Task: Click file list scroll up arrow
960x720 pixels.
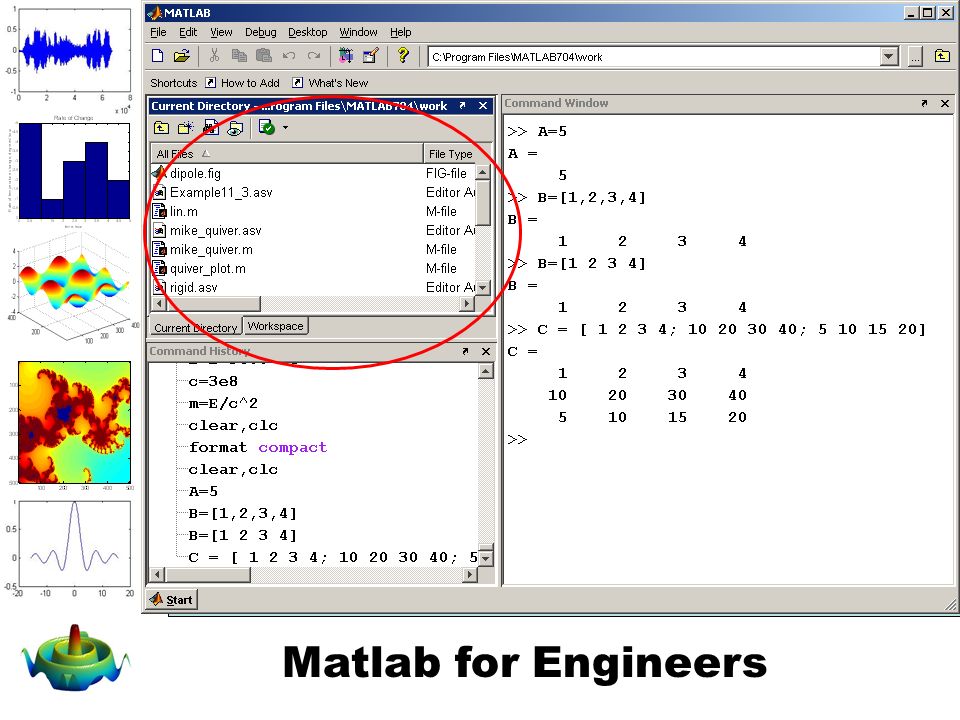Action: pyautogui.click(x=483, y=172)
